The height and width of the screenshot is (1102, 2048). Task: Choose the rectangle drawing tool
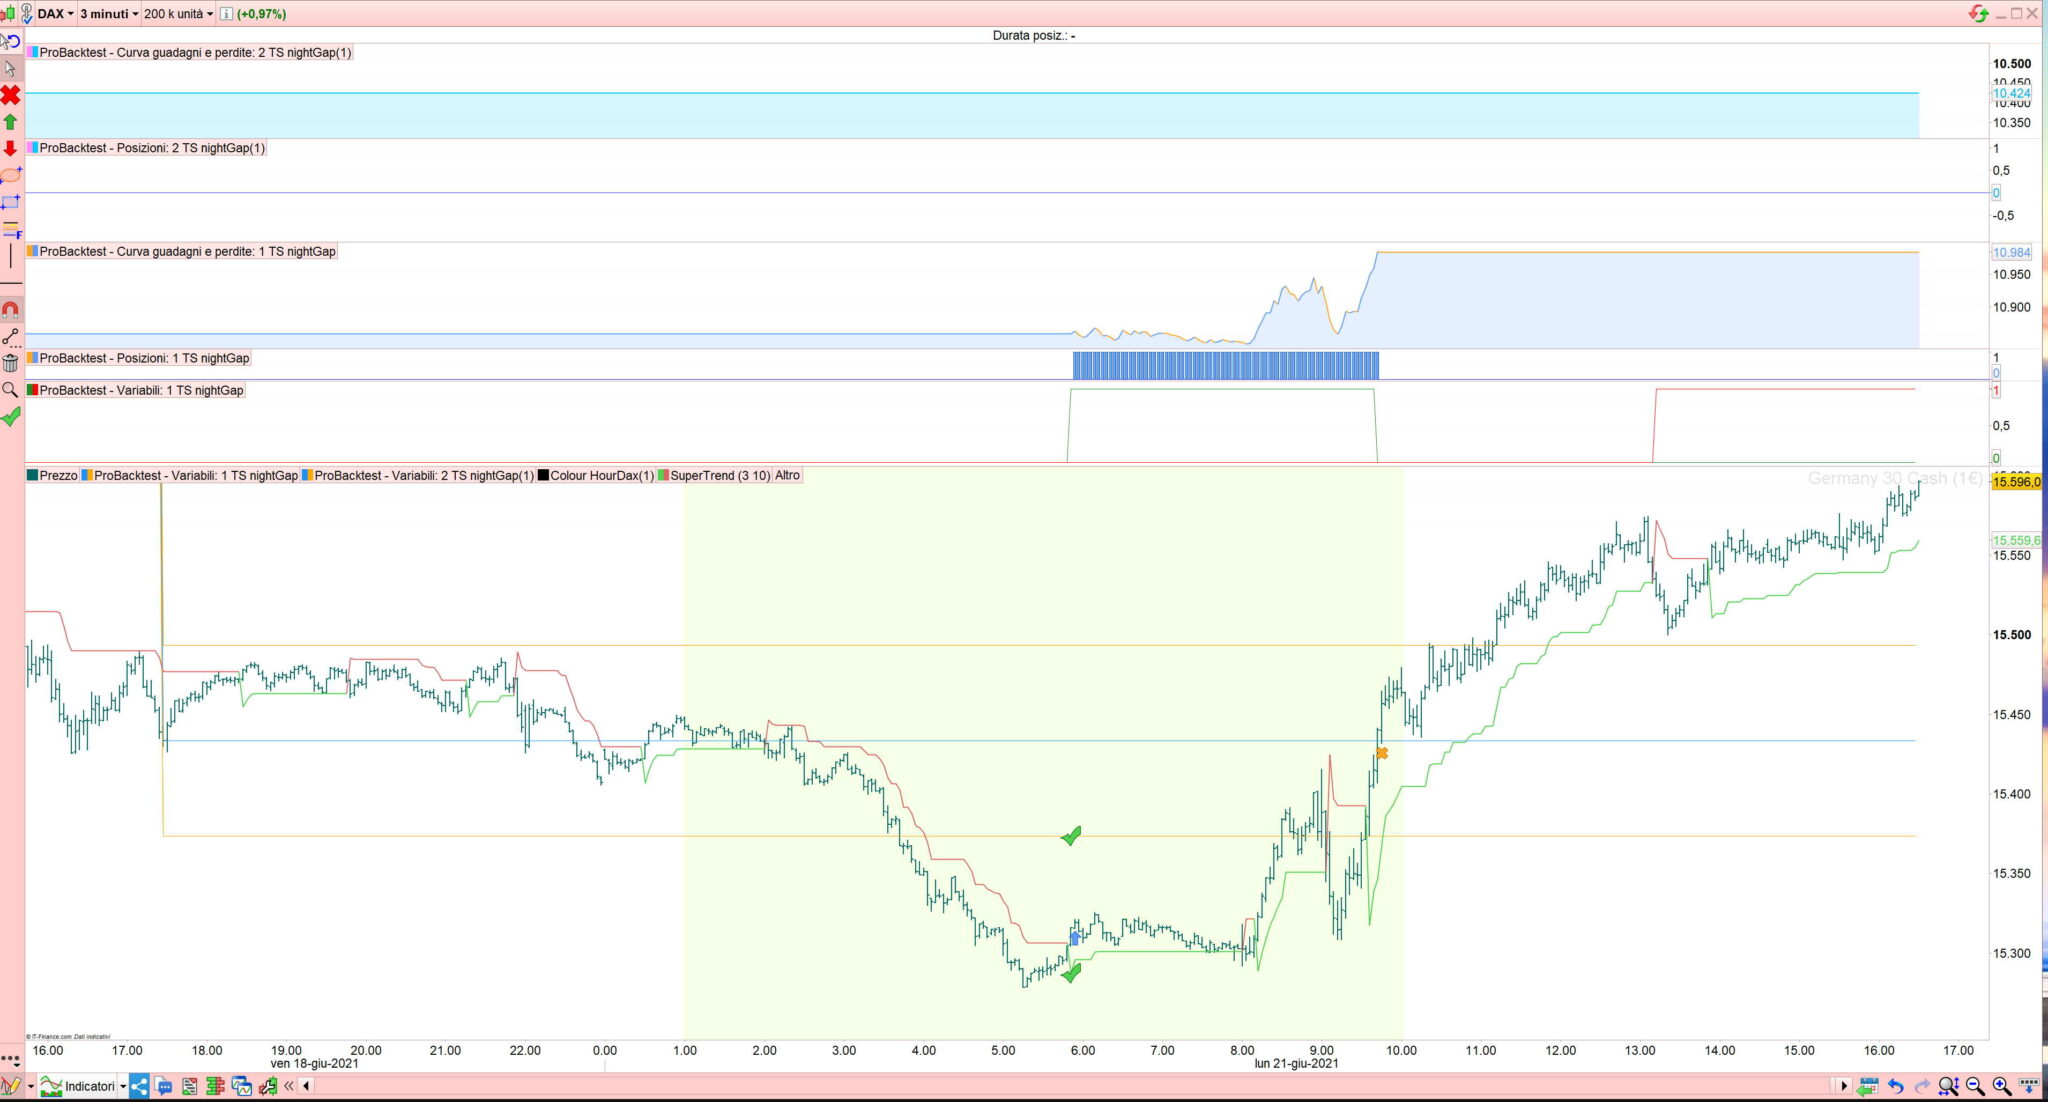pos(10,202)
